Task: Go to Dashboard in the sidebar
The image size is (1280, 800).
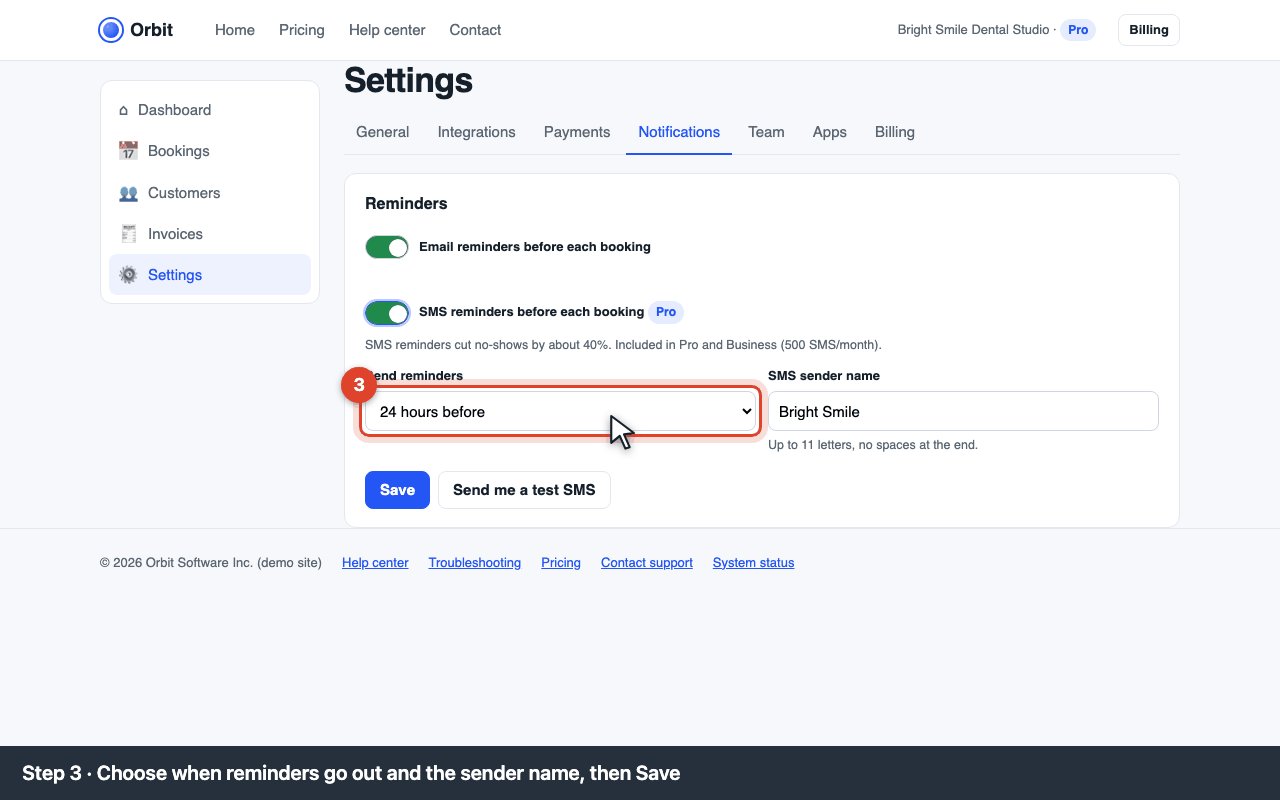Action: click(210, 110)
